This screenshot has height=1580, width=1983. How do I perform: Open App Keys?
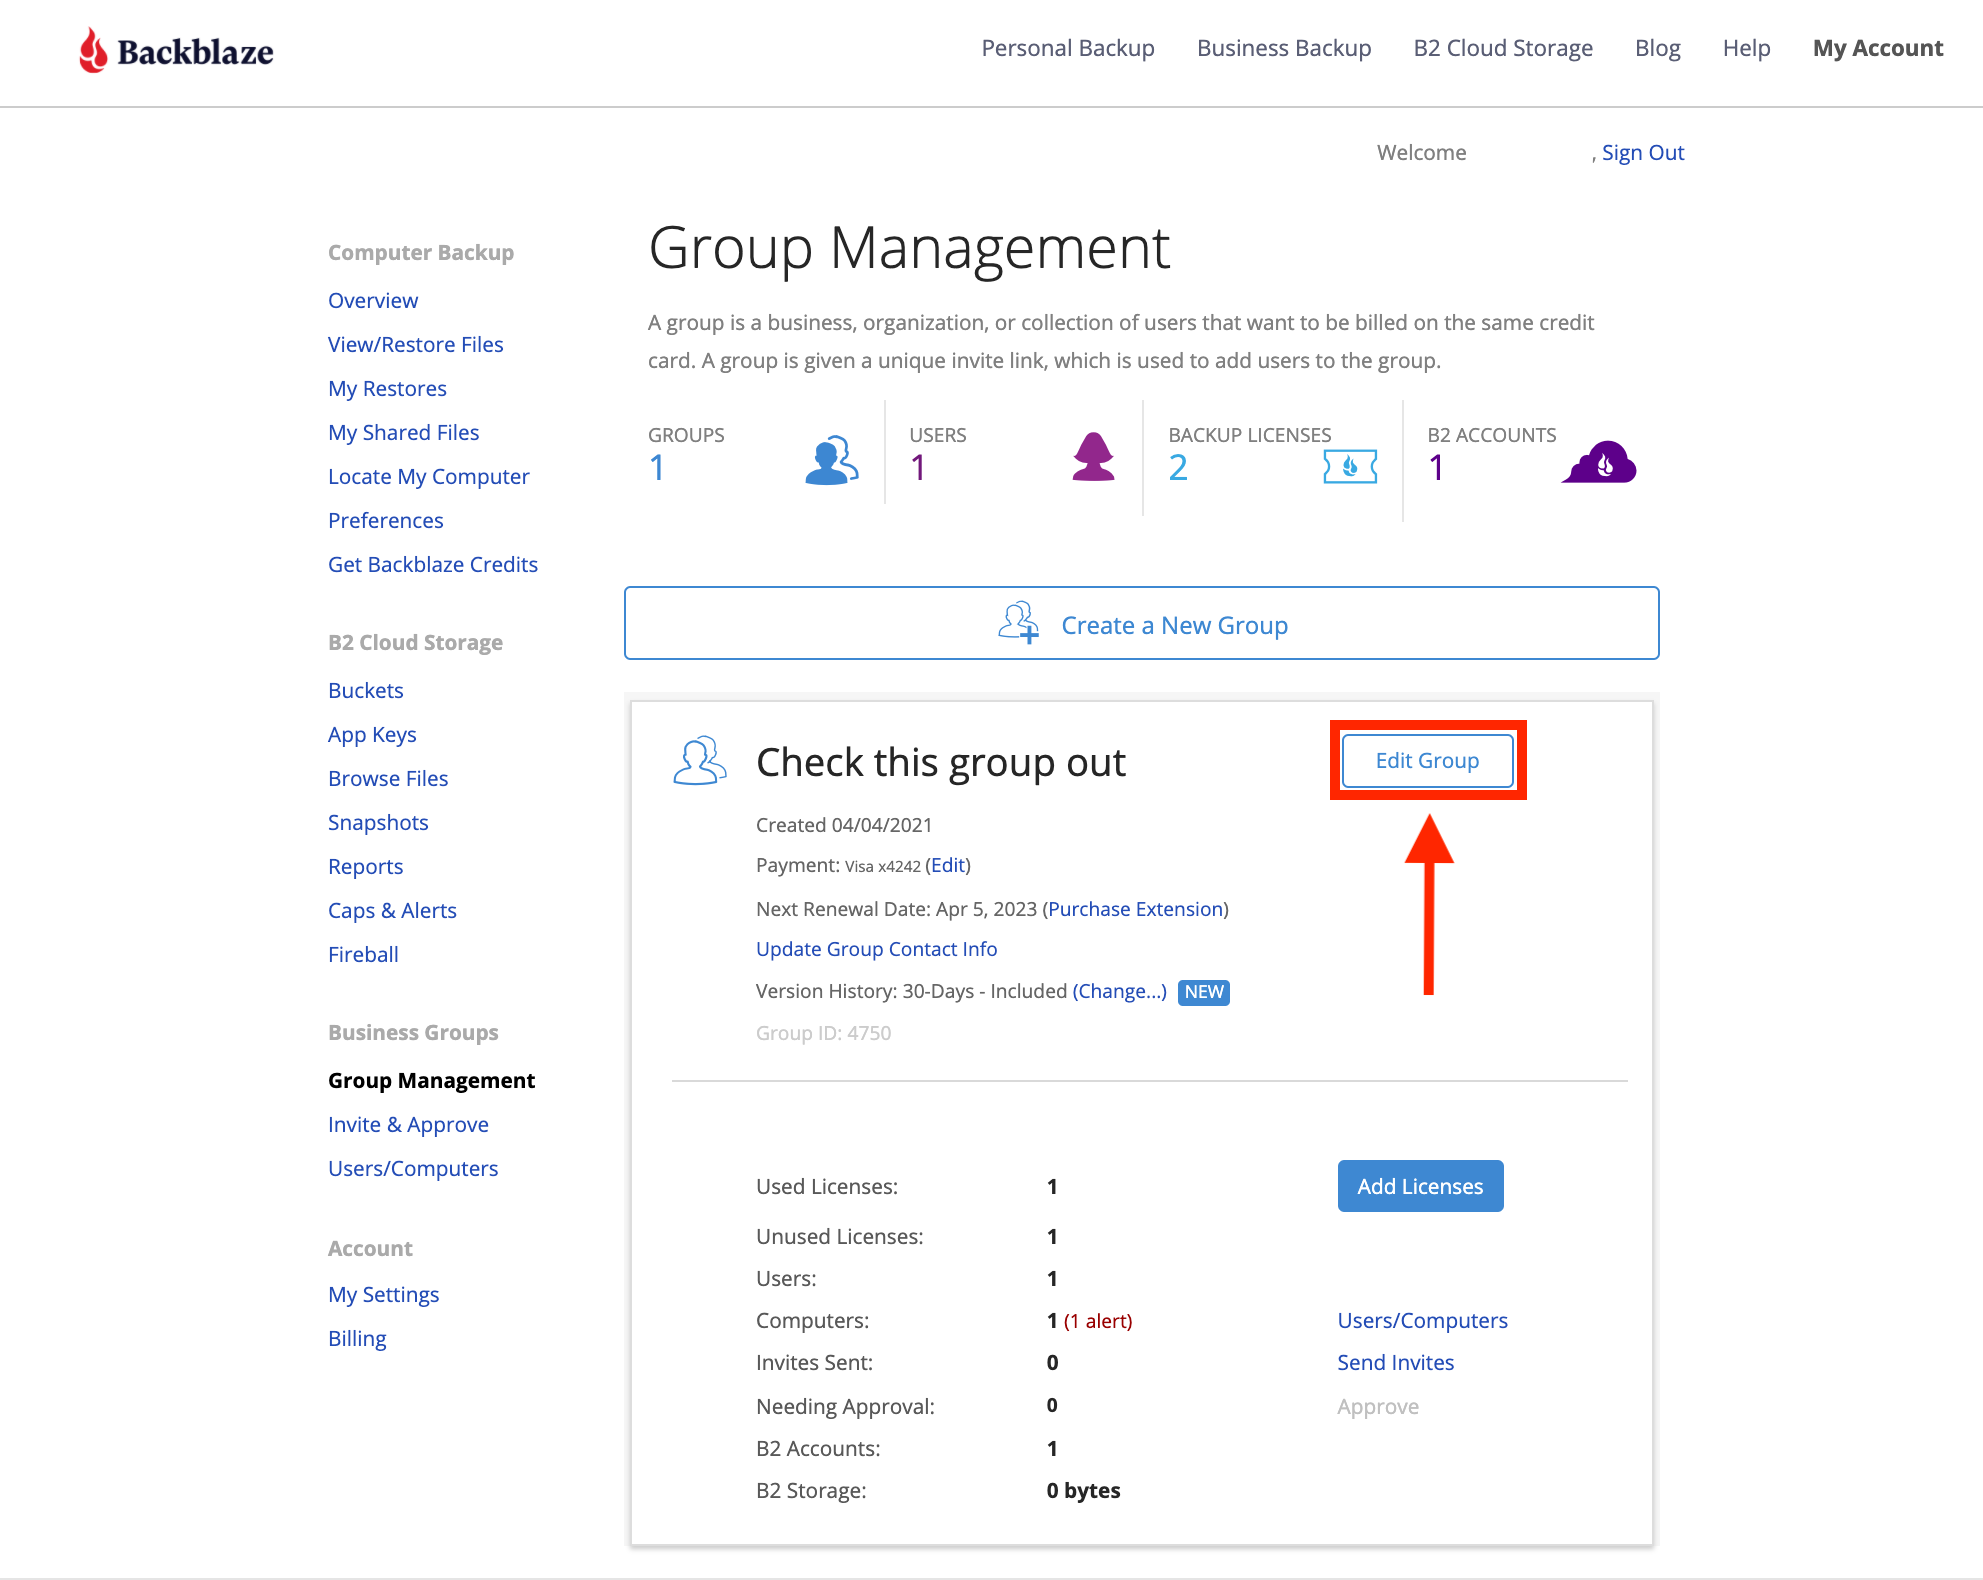[372, 734]
